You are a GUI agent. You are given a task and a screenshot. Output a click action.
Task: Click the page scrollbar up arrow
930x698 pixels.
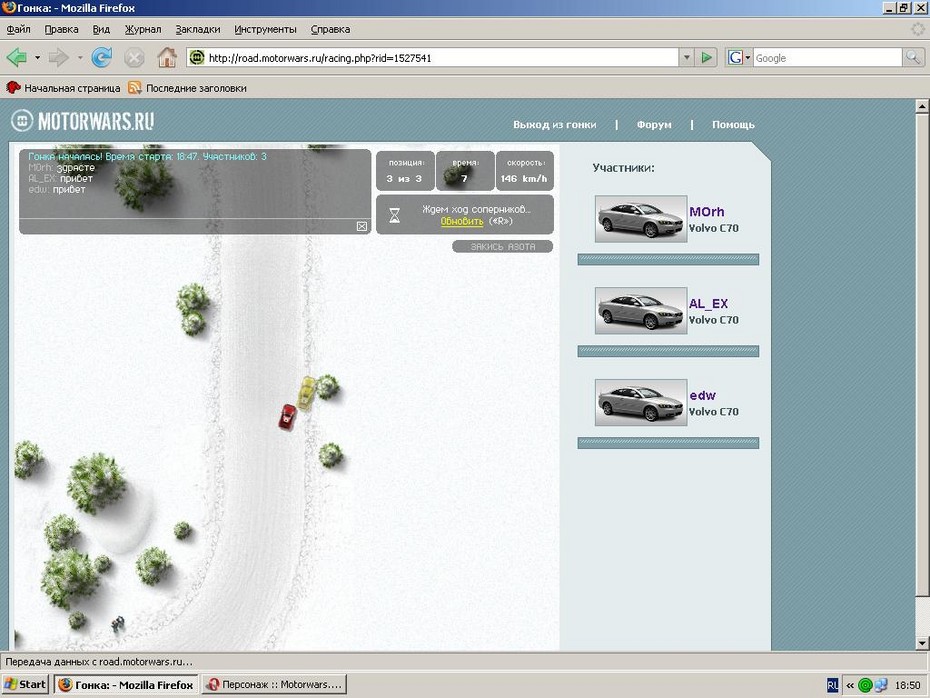click(x=922, y=107)
